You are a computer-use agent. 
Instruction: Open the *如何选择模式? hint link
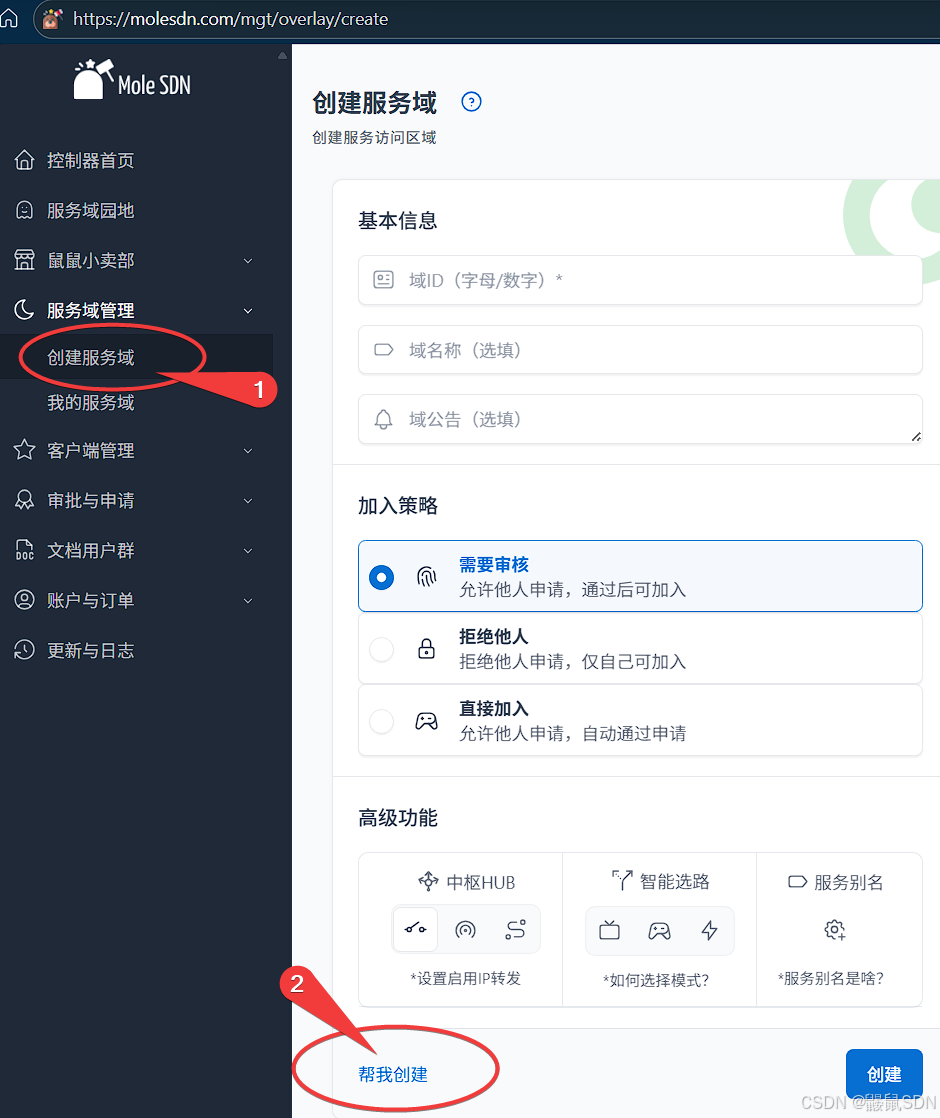656,980
